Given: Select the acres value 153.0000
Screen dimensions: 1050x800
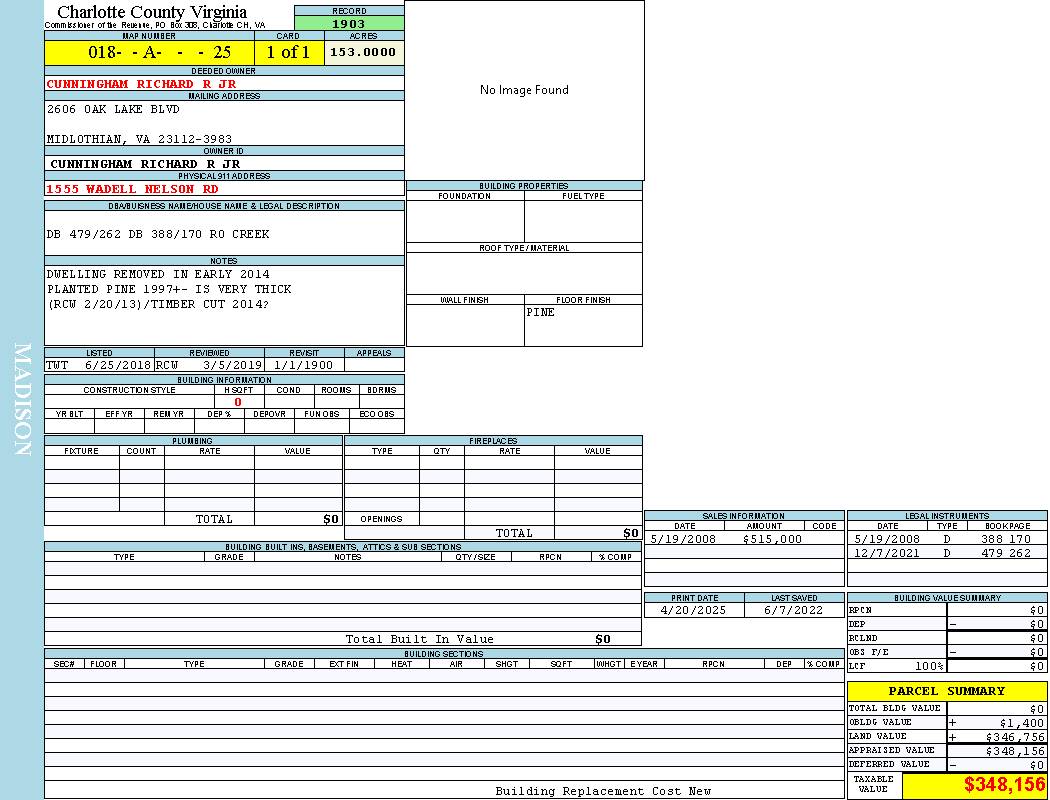Looking at the screenshot, I should (x=363, y=52).
